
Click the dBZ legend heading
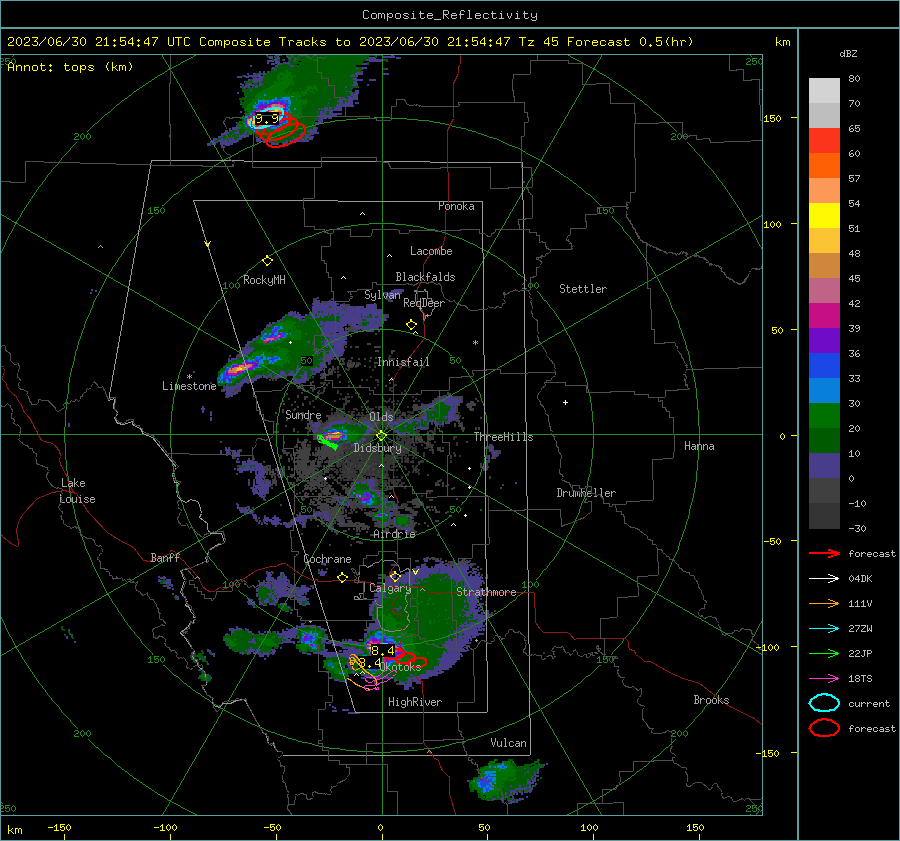848,53
